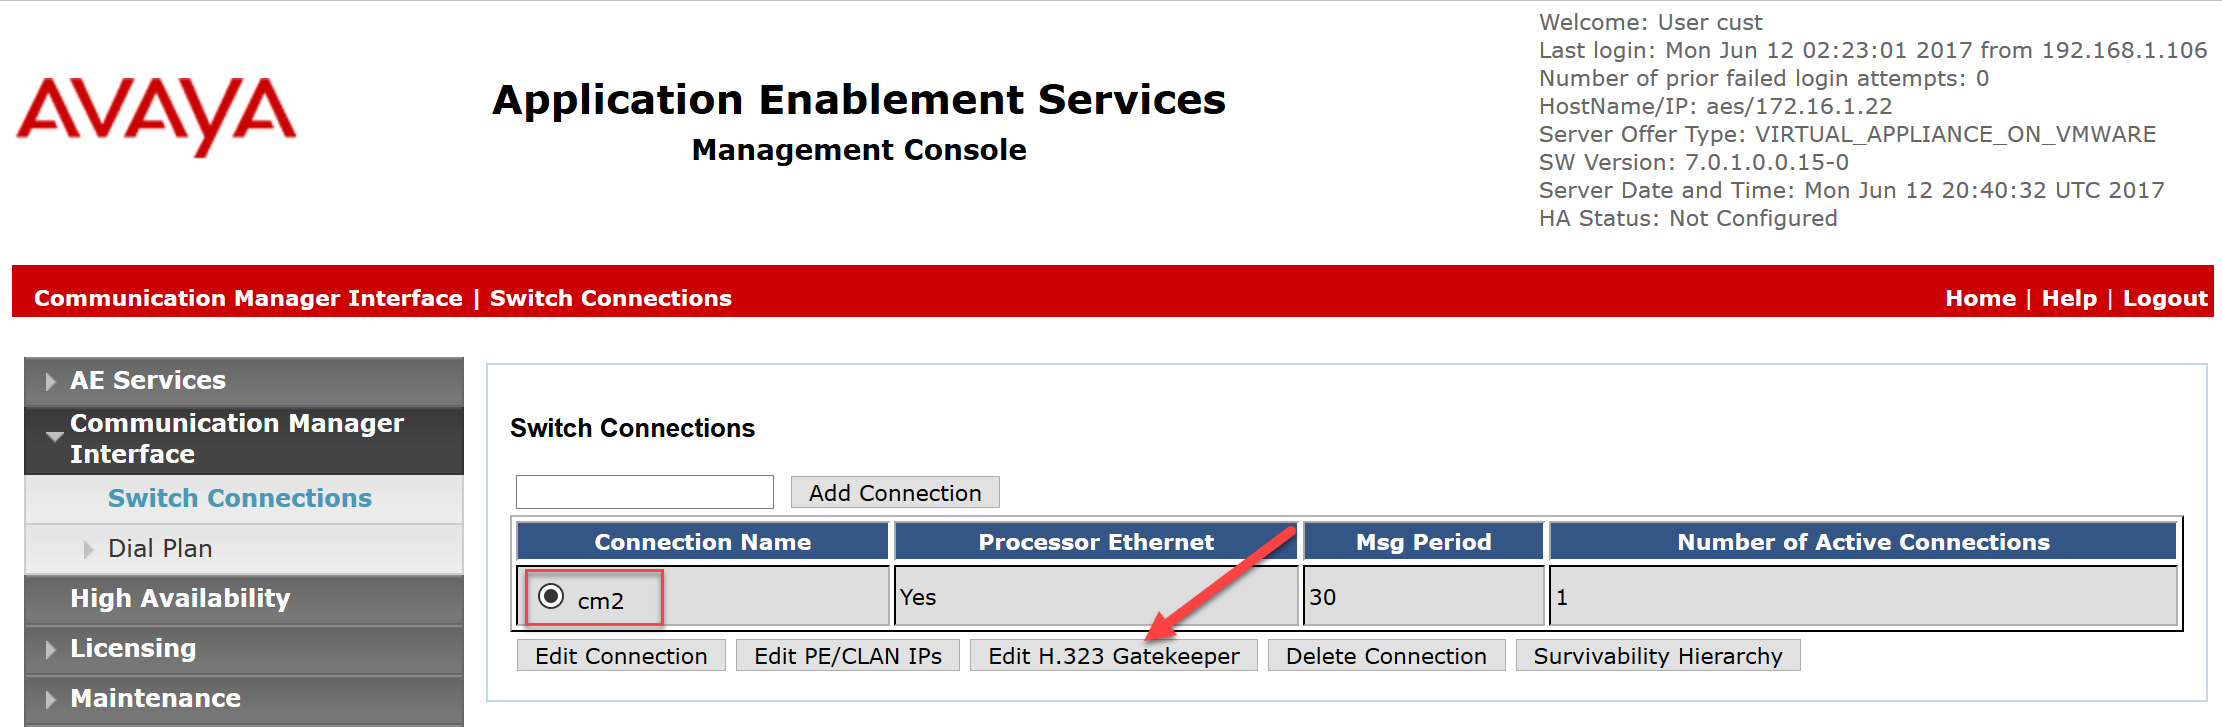This screenshot has width=2222, height=727.
Task: Click the Switch Connections page heading
Action: tap(632, 428)
